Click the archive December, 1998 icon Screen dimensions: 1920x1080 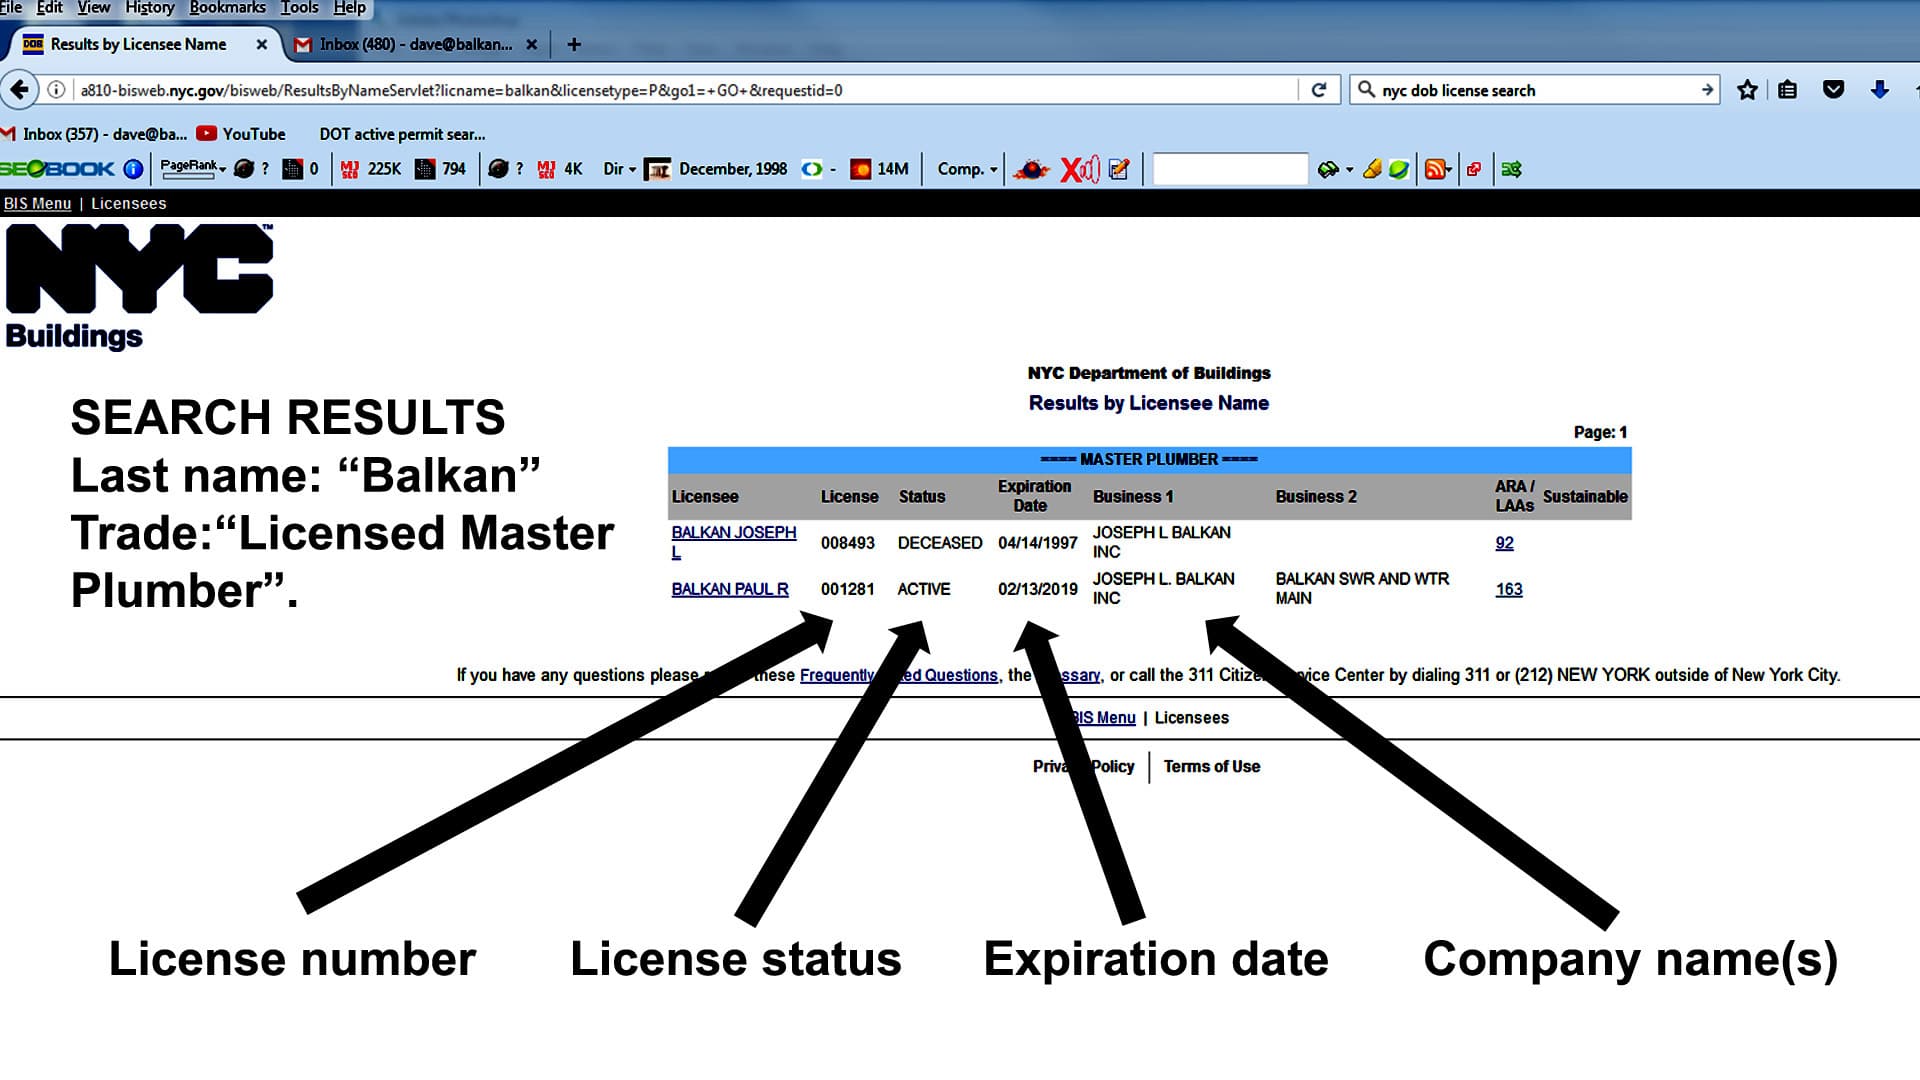tap(657, 169)
